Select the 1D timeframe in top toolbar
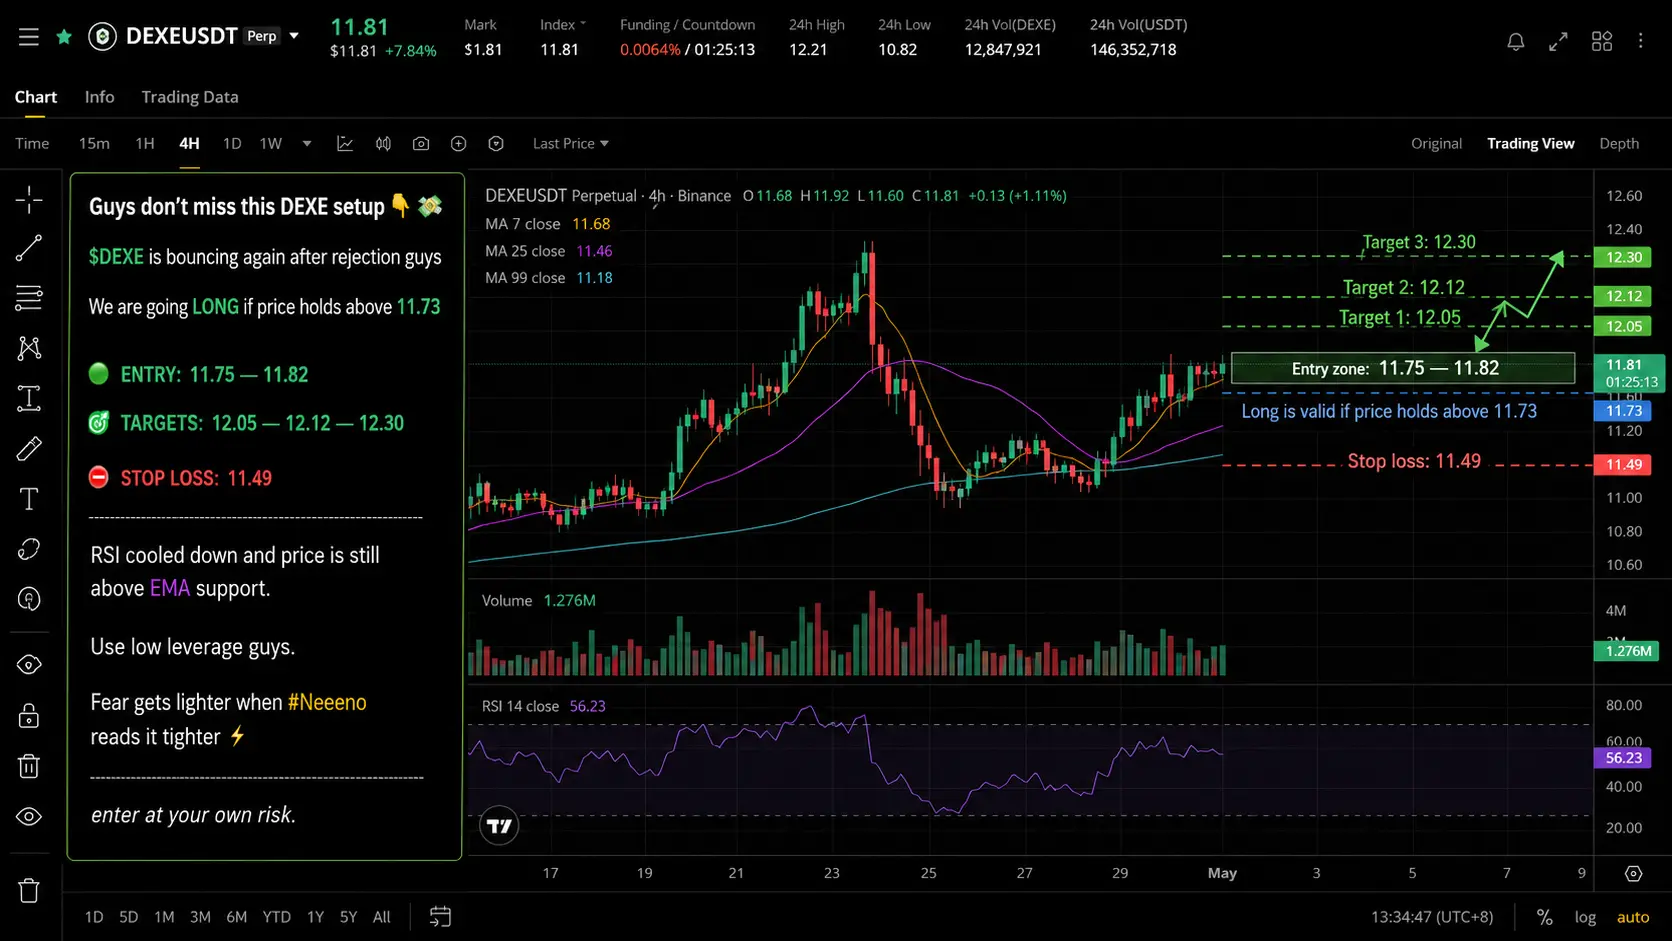 [232, 144]
